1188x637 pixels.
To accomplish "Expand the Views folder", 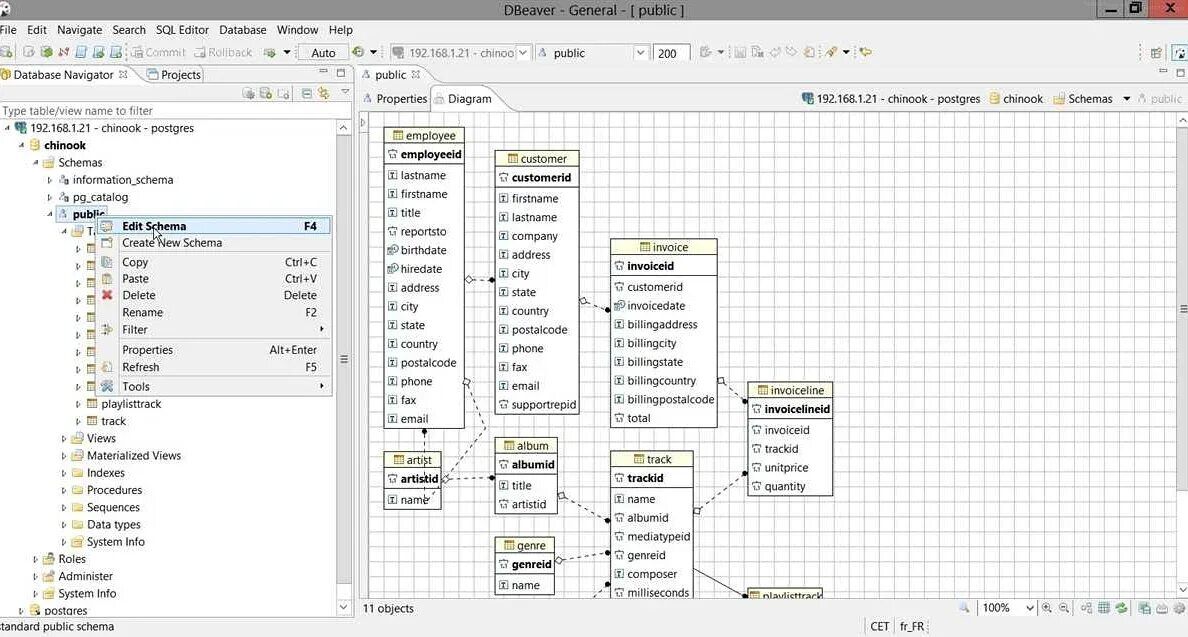I will click(64, 439).
